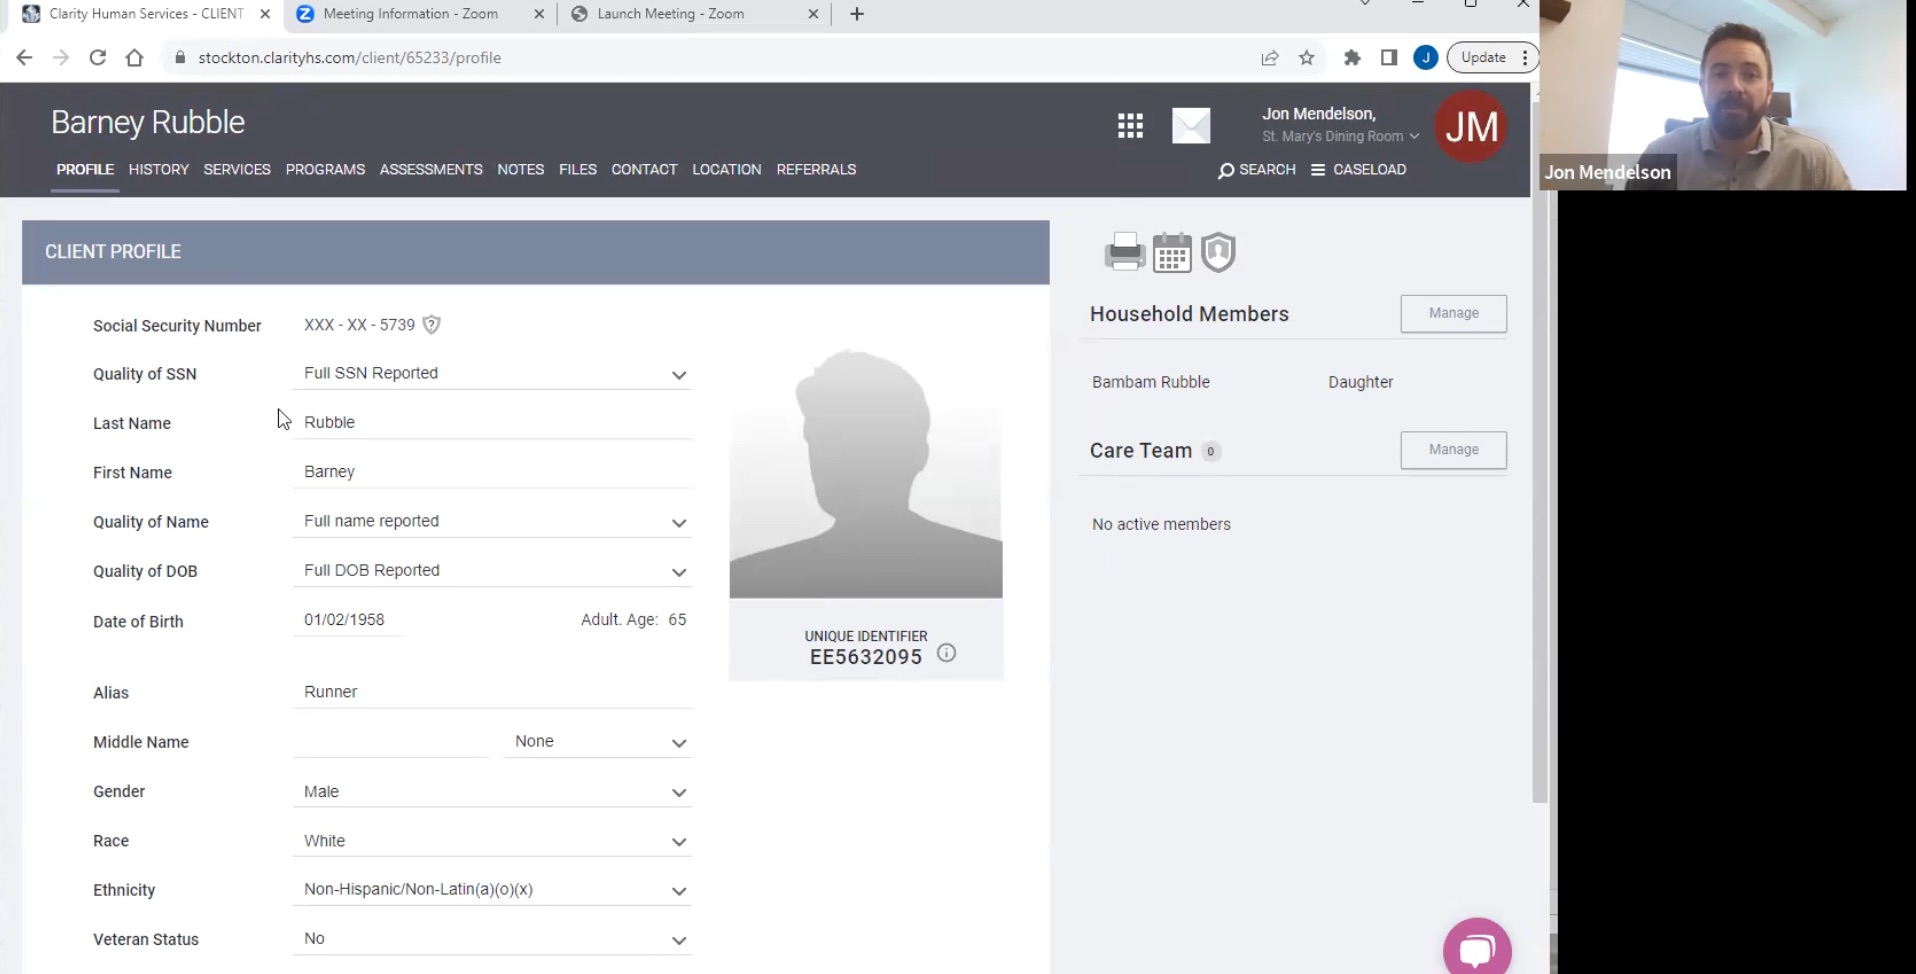Open the apps grid launcher icon

pyautogui.click(x=1130, y=126)
